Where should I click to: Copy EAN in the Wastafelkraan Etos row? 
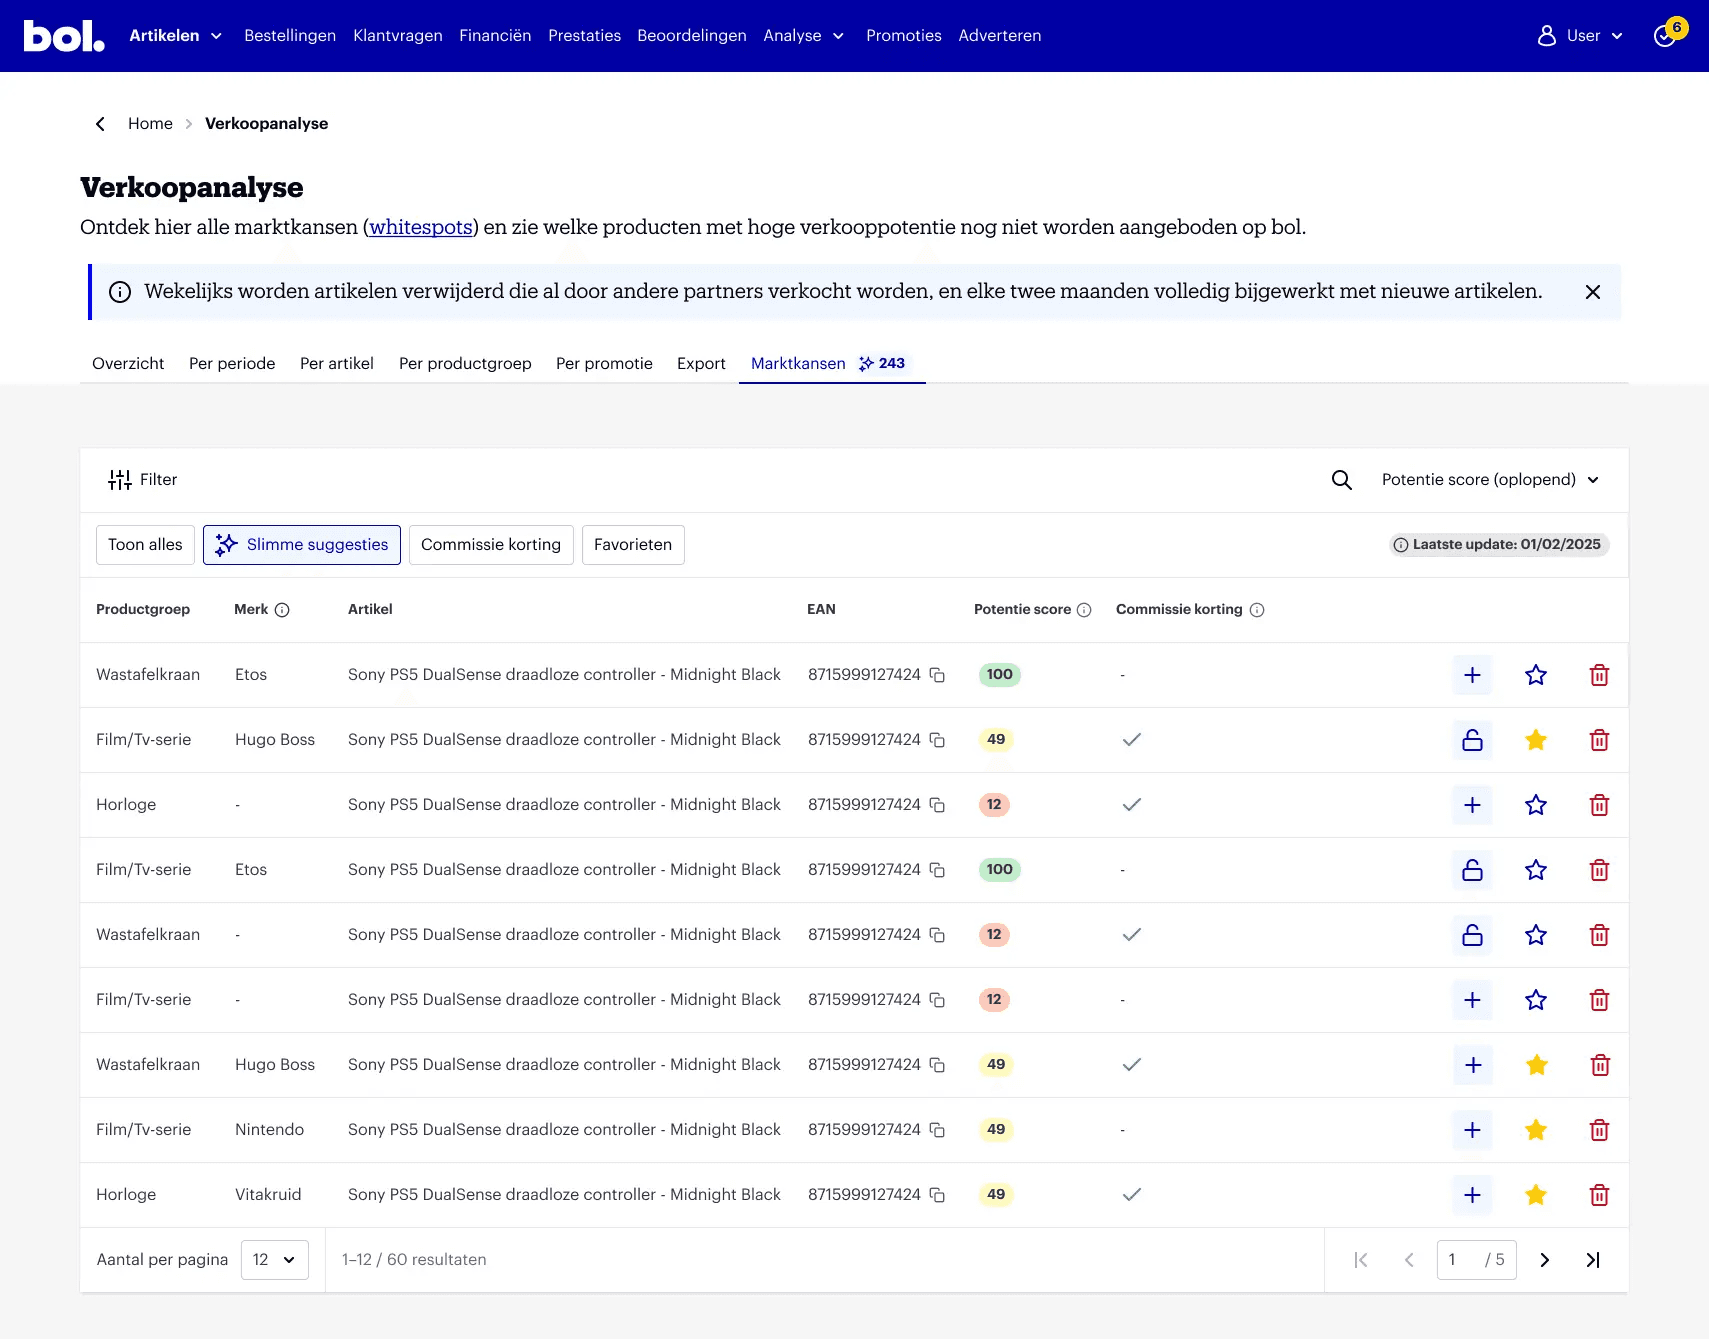tap(937, 675)
